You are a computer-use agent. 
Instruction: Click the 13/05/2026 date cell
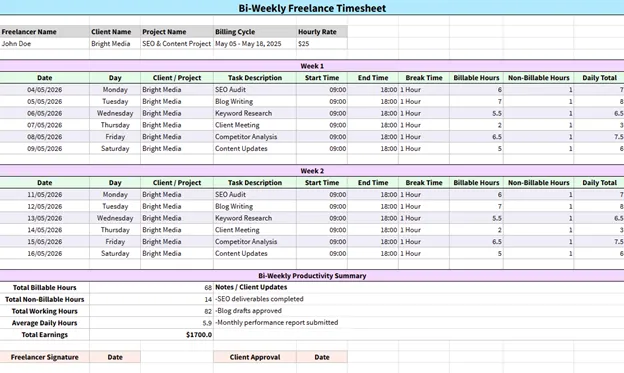45,218
